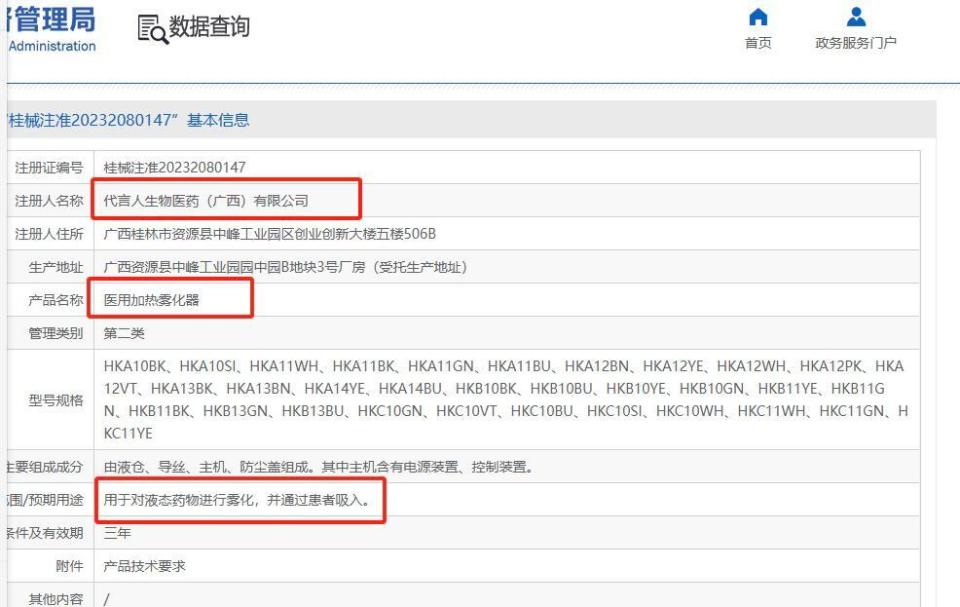This screenshot has height=607, width=960.
Task: Select validity period value 三年
Action: click(117, 533)
